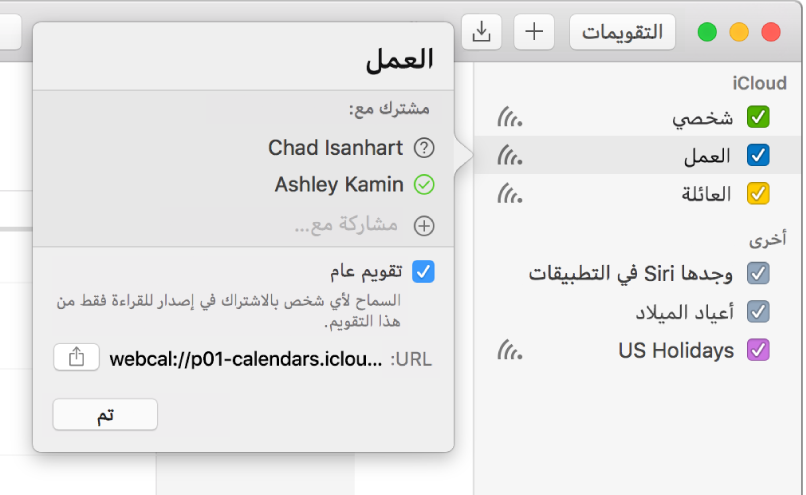Select the US Holidays calendar name

coord(676,351)
